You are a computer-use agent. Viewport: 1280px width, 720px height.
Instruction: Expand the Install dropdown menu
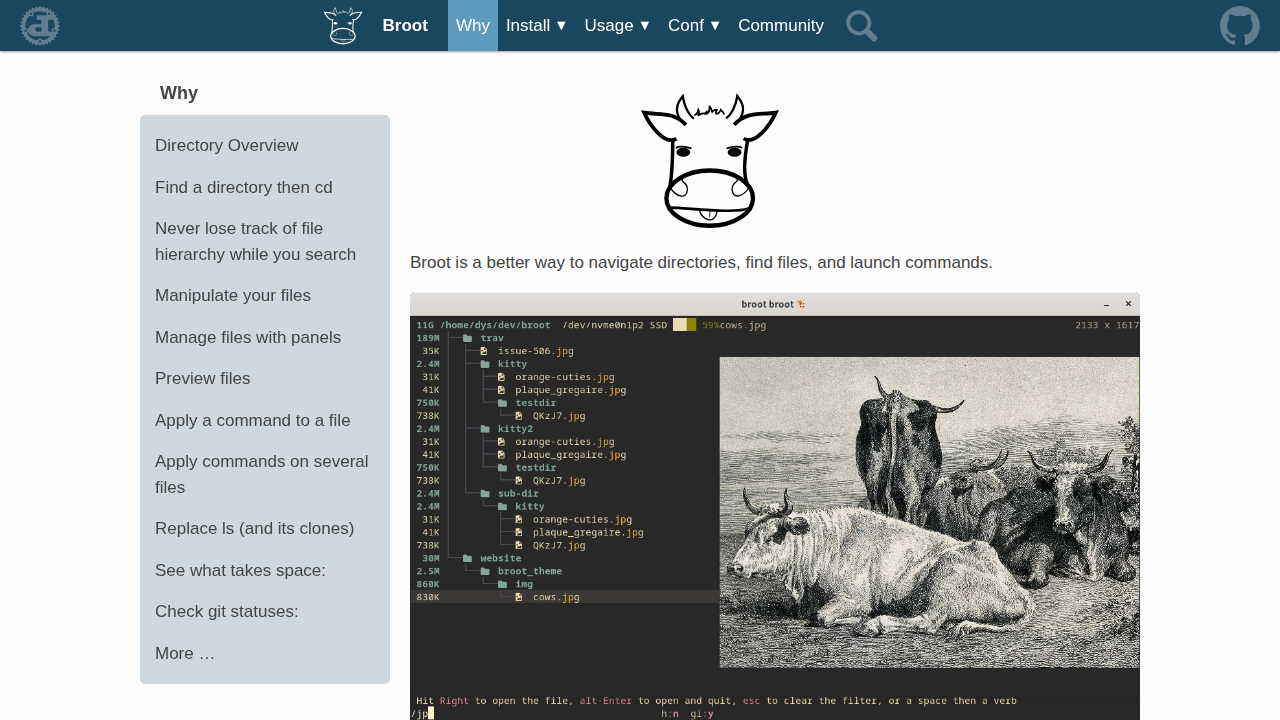tap(536, 26)
